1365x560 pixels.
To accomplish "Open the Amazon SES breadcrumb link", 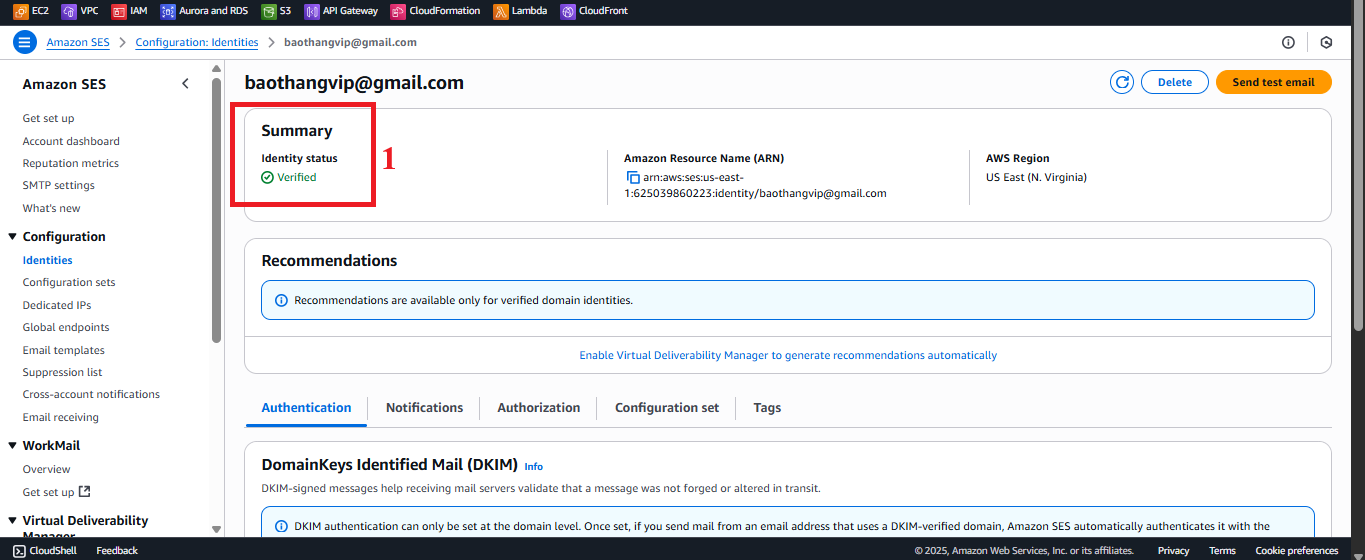I will 76,42.
